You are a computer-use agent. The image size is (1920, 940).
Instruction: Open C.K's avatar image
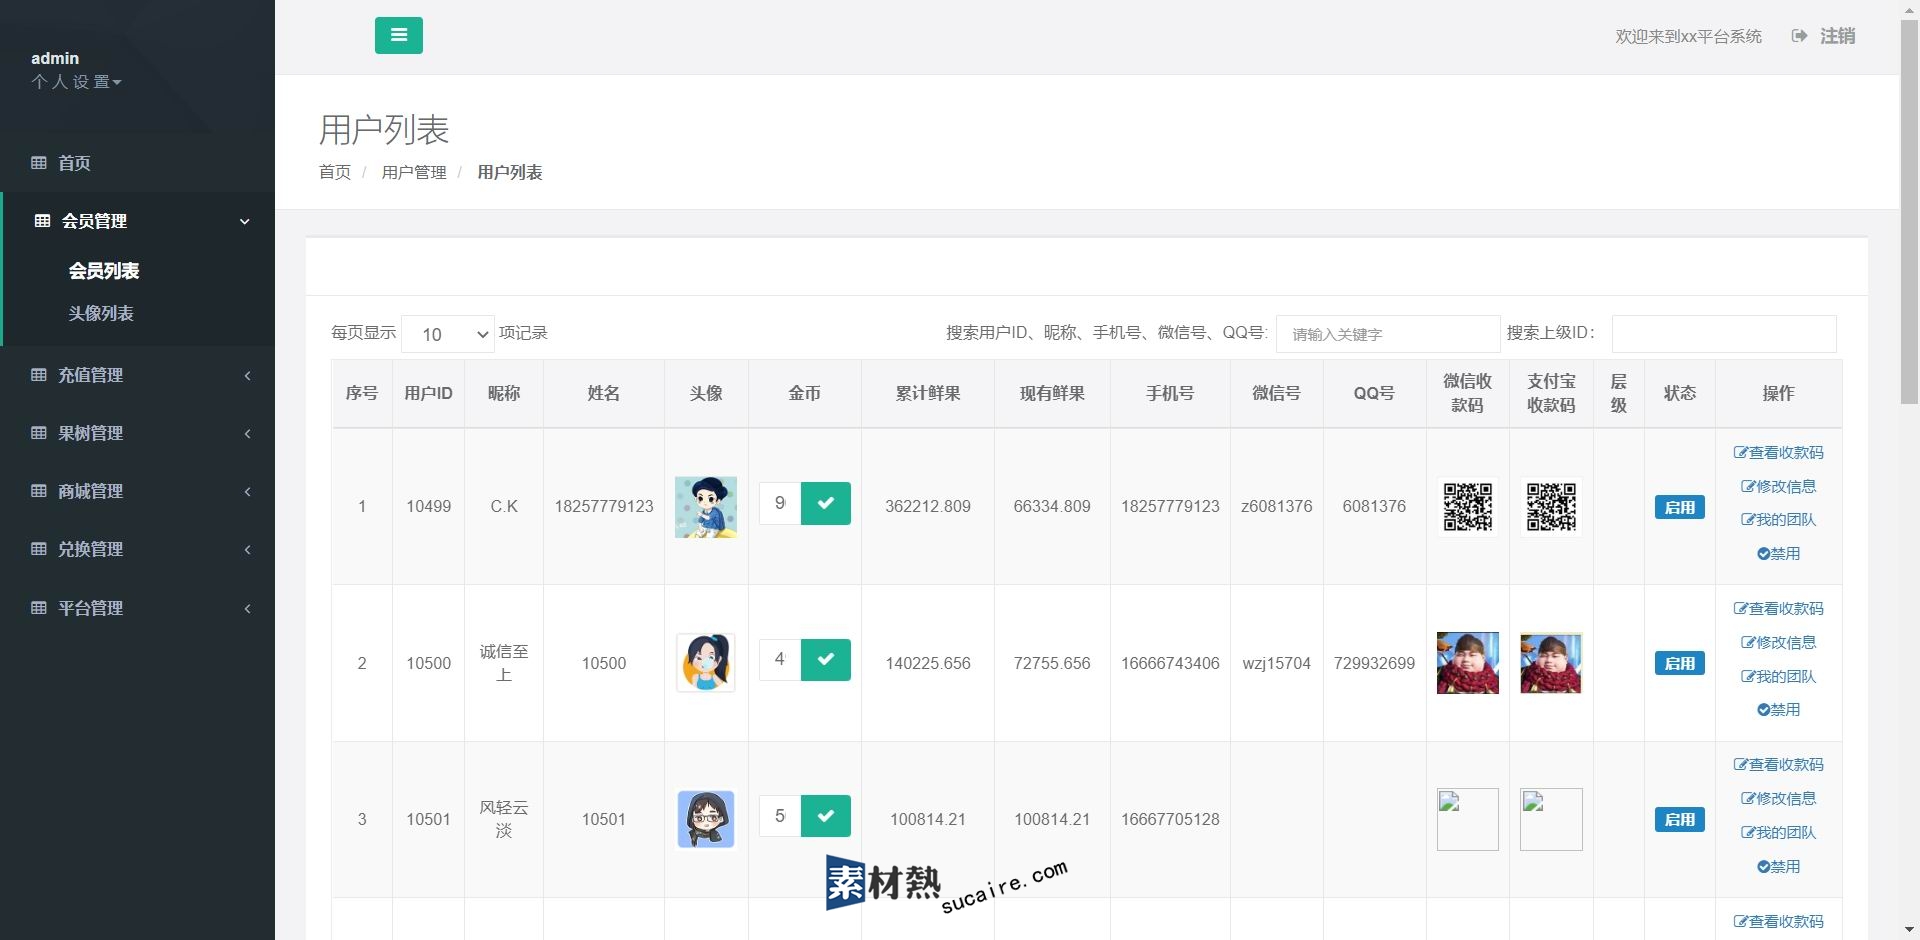pyautogui.click(x=706, y=507)
